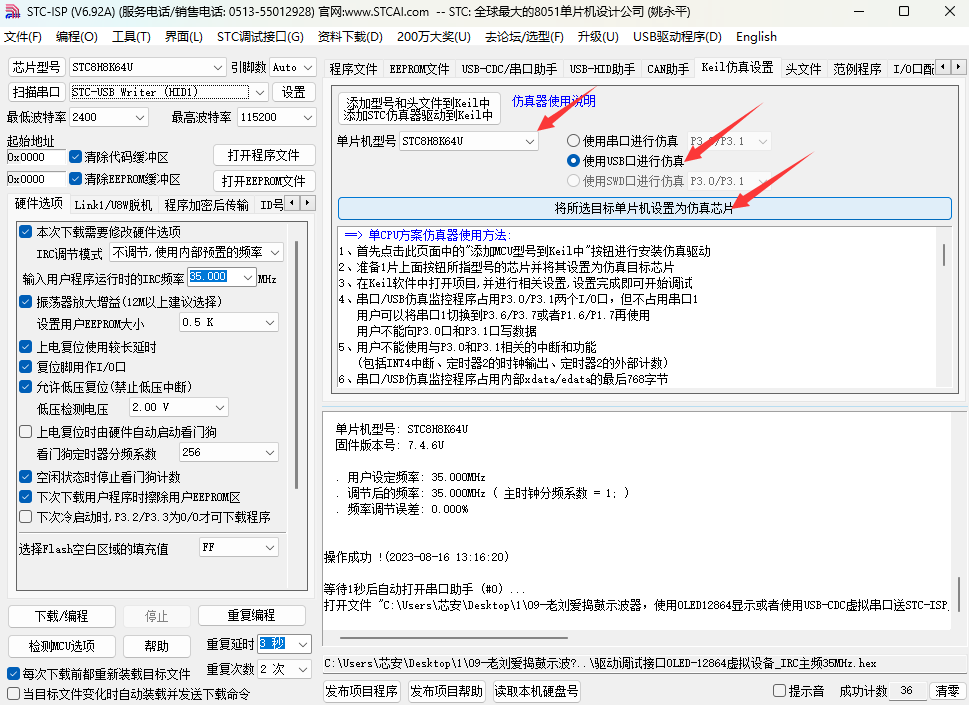Toggle 清除代码缓冲区 checkbox
This screenshot has height=705, width=969.
[75, 157]
